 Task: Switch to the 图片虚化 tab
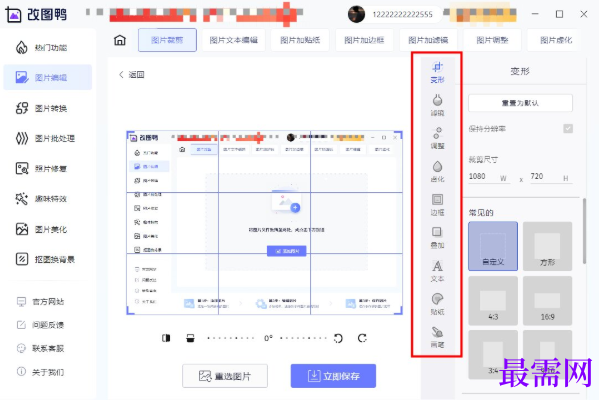(x=556, y=40)
